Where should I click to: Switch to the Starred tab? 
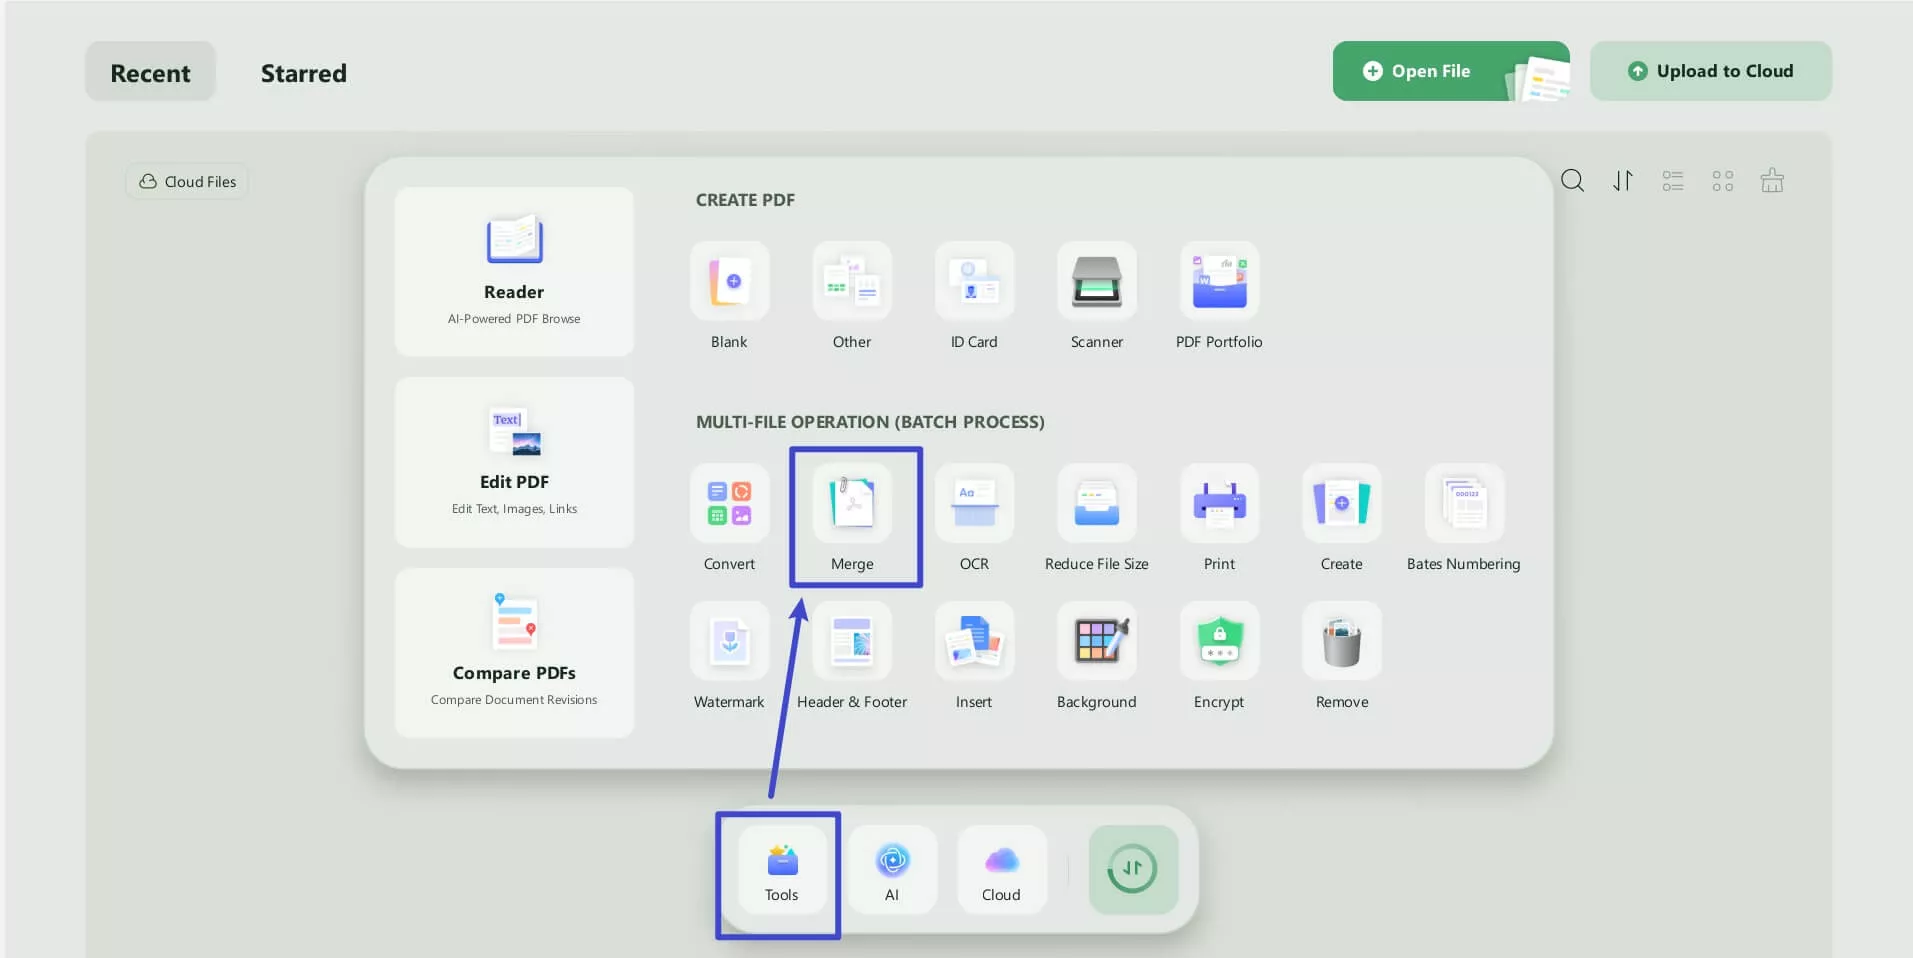click(303, 72)
